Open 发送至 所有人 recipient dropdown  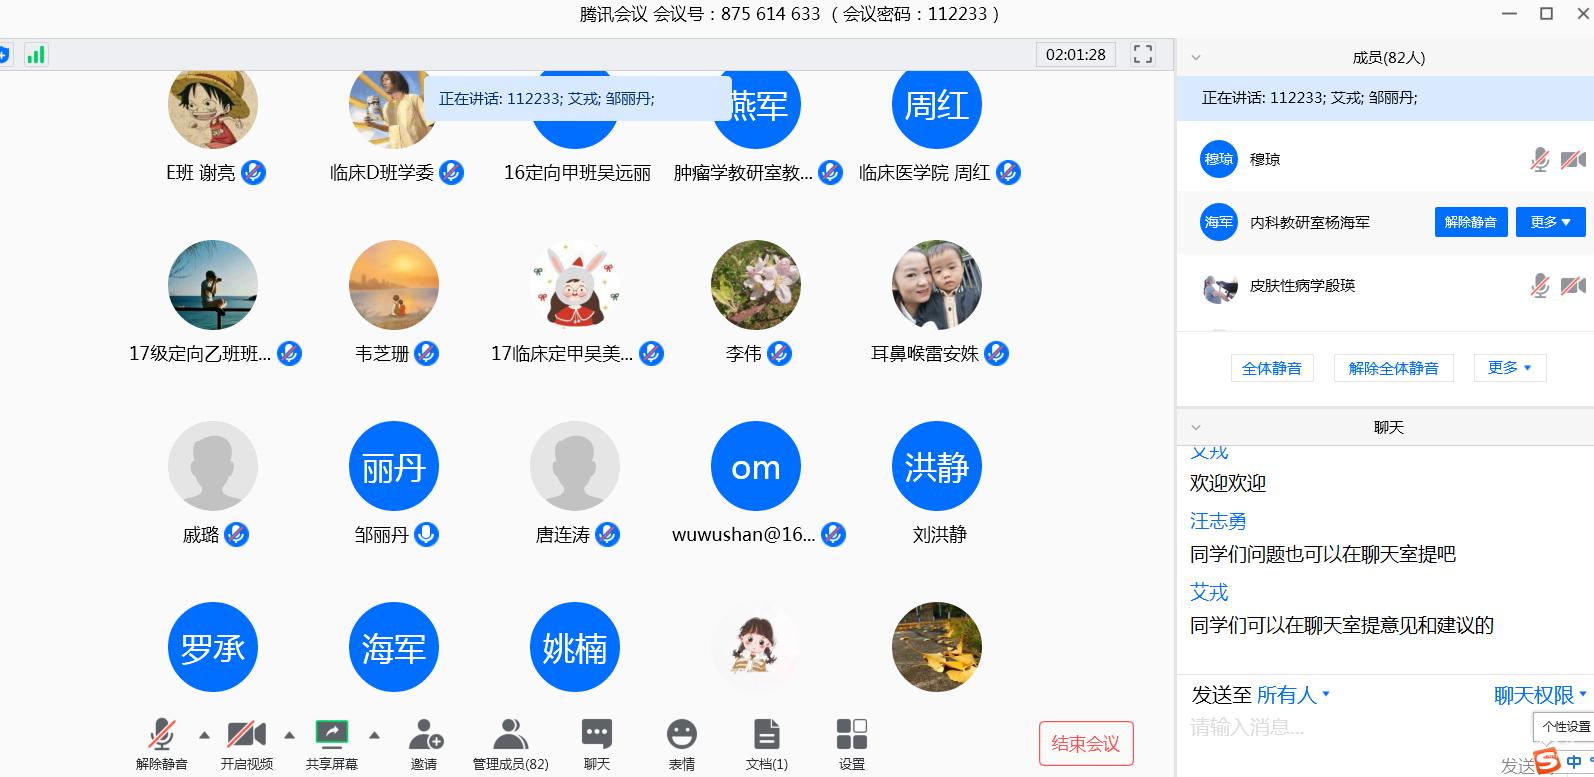tap(1292, 694)
